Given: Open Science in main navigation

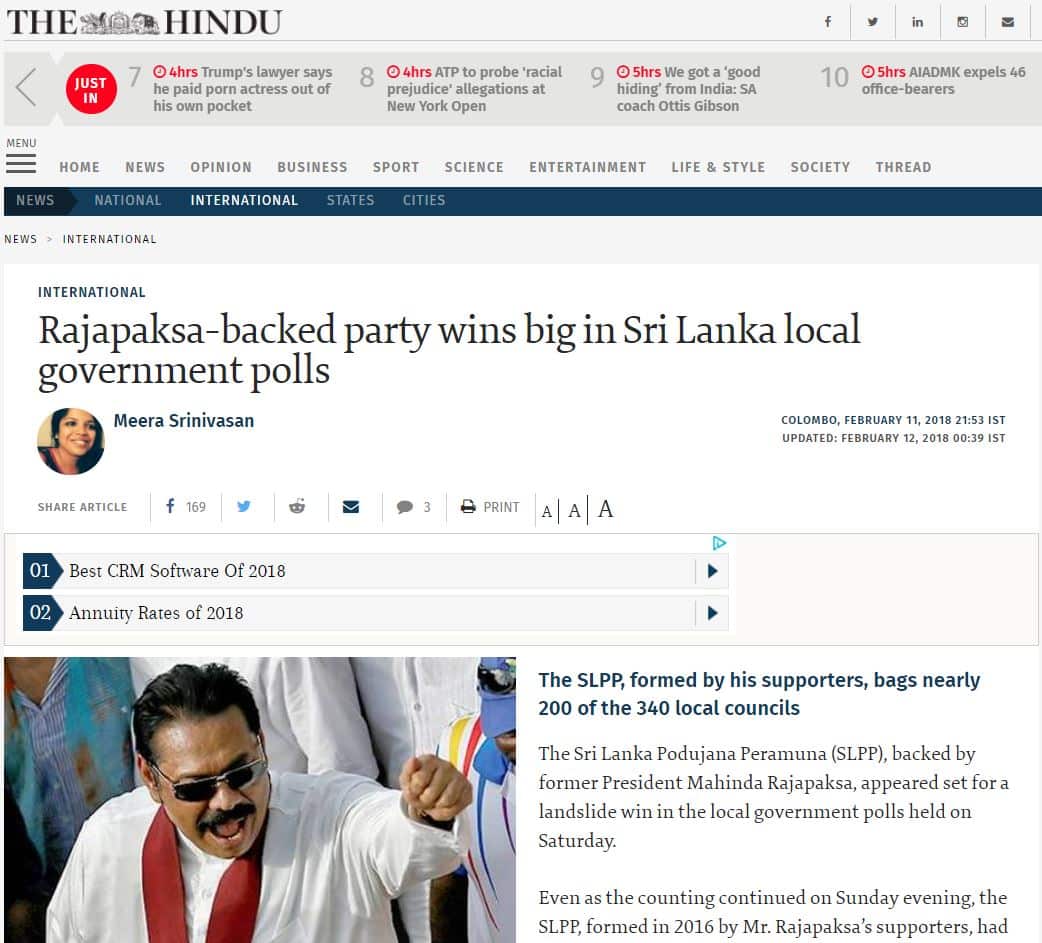Looking at the screenshot, I should (x=474, y=167).
